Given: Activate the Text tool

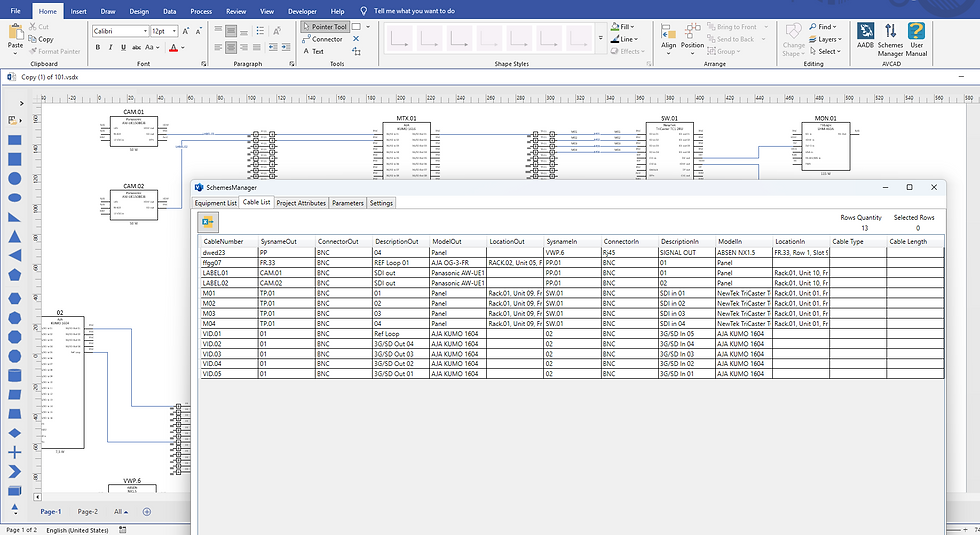Looking at the screenshot, I should coord(314,51).
